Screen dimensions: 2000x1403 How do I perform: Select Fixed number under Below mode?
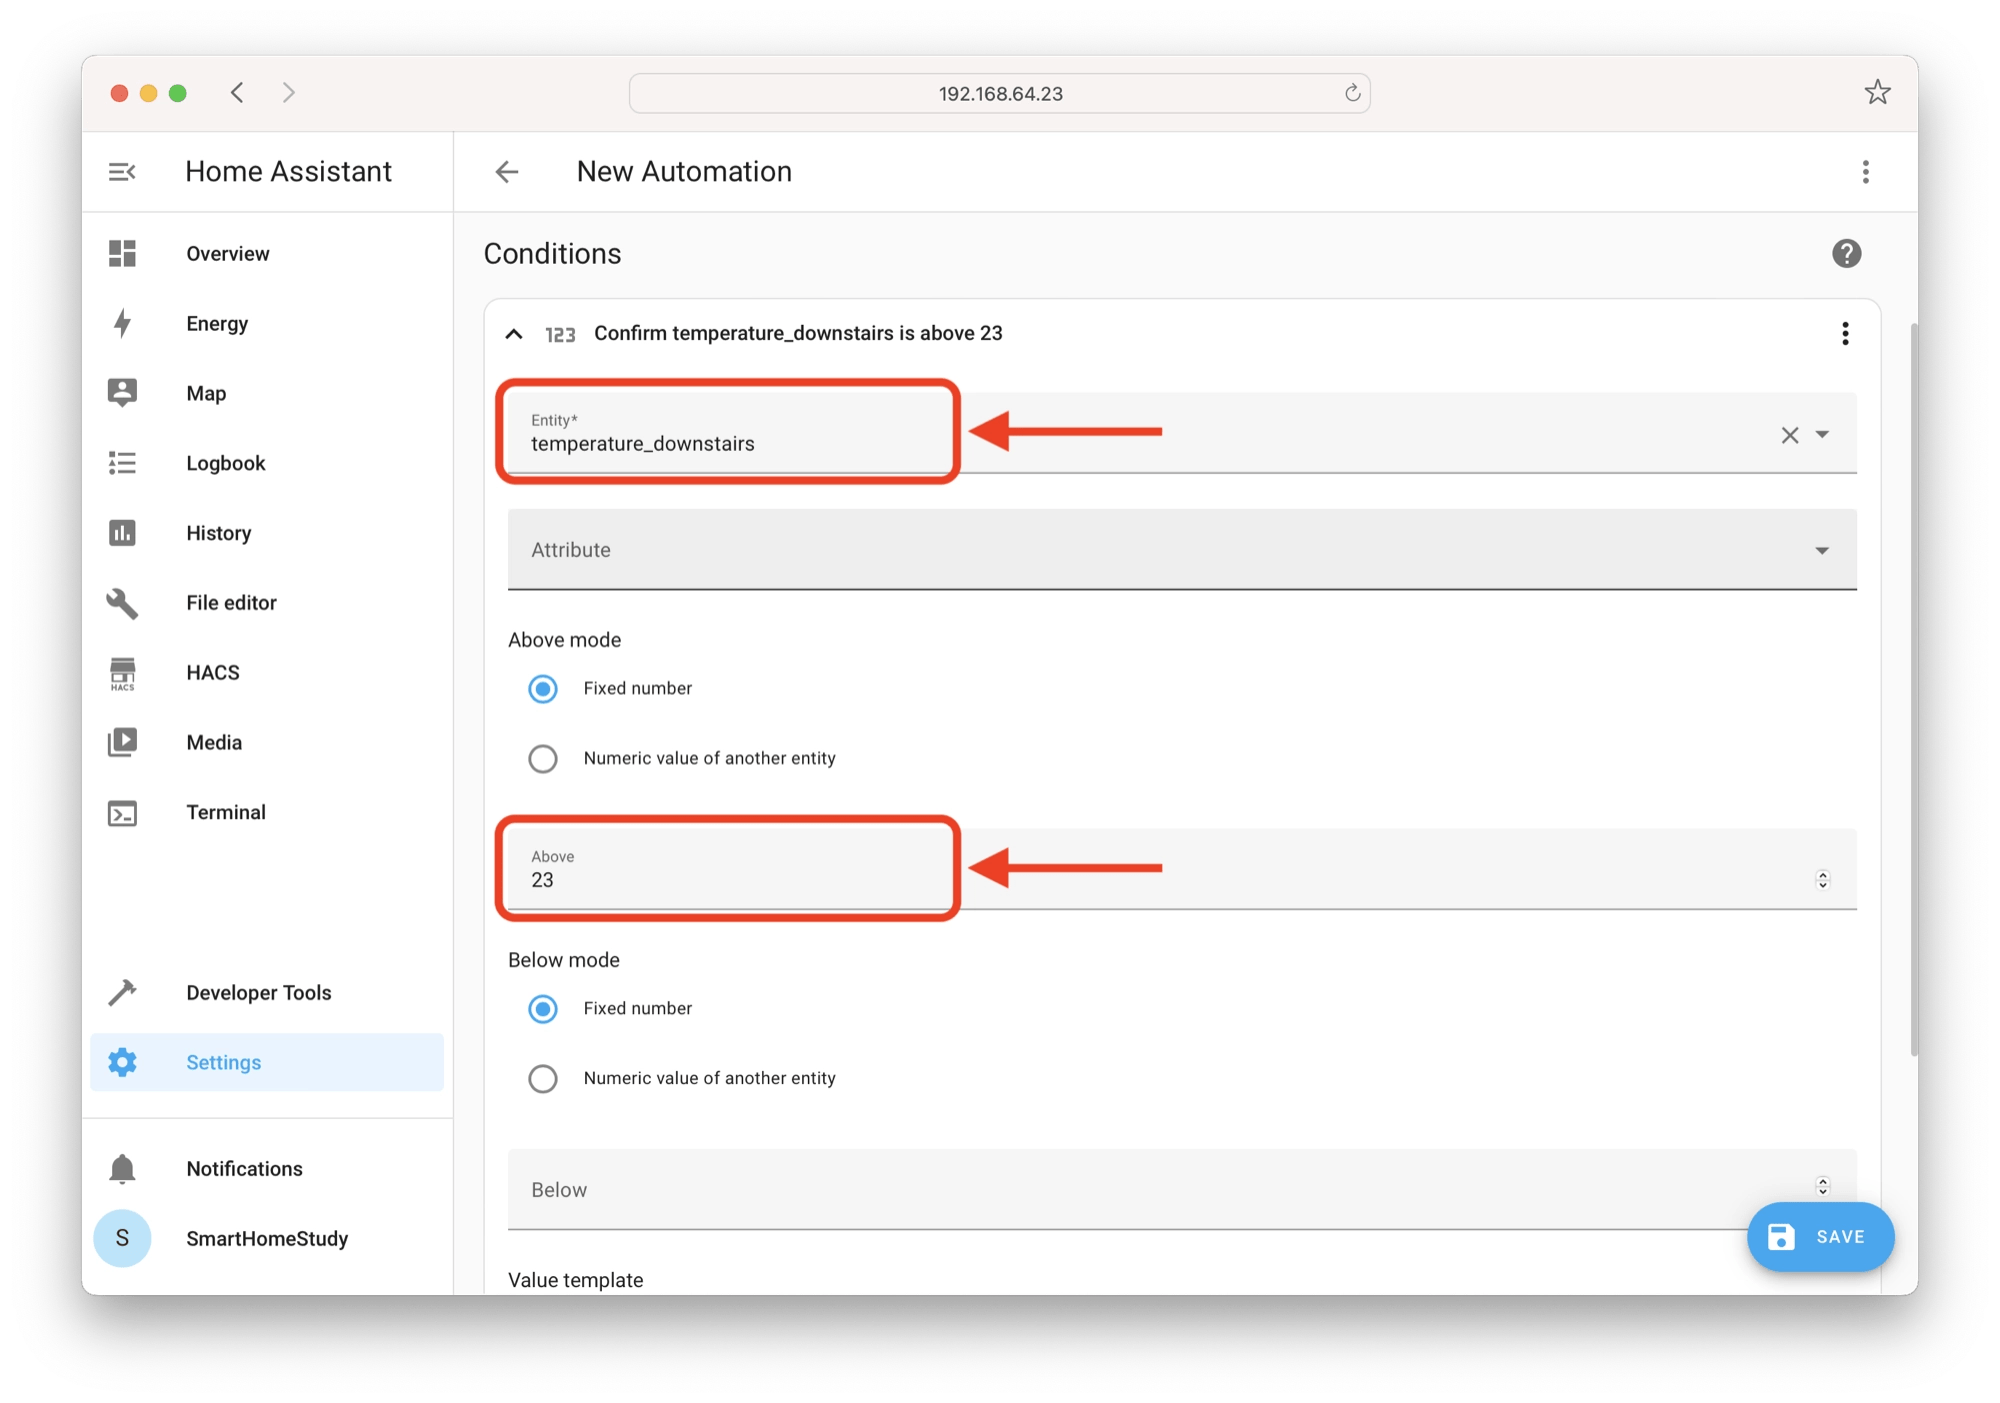coord(543,1009)
